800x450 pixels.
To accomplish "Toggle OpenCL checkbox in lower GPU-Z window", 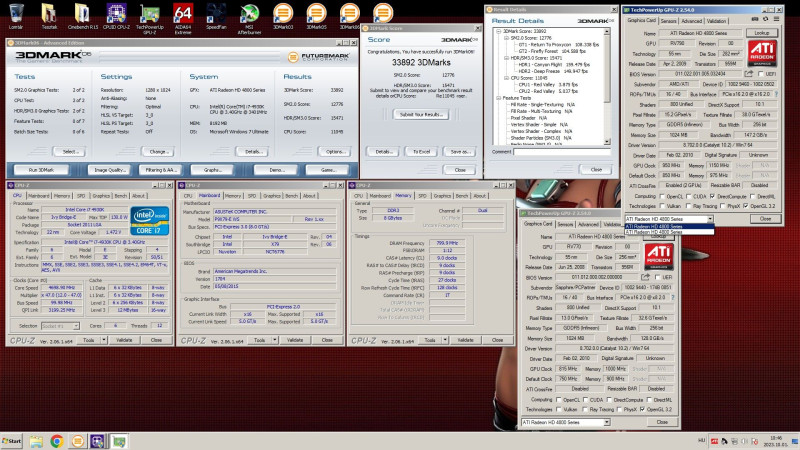I will tap(558, 400).
